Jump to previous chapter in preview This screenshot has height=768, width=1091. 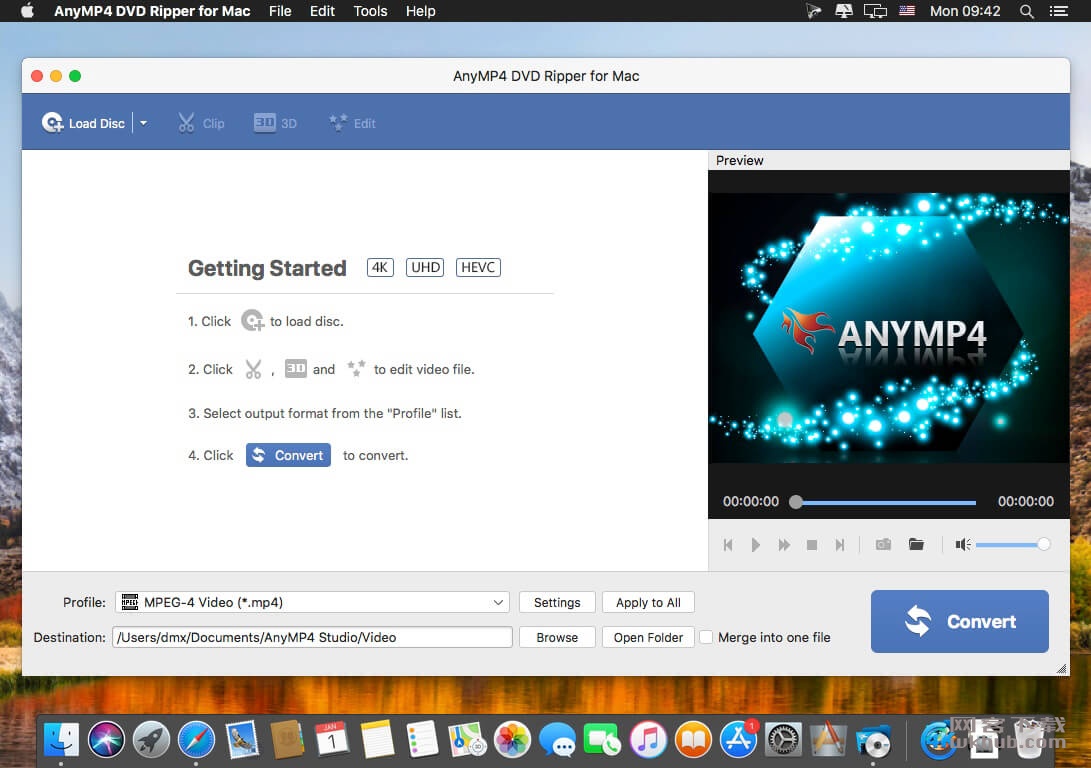tap(728, 545)
